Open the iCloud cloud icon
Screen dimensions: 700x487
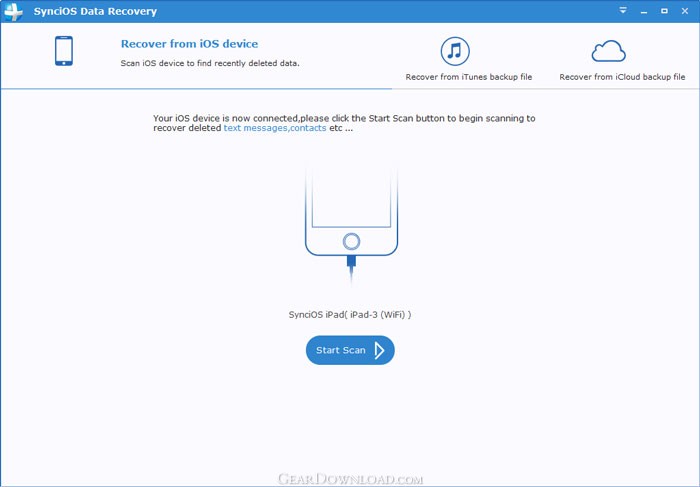tap(608, 51)
